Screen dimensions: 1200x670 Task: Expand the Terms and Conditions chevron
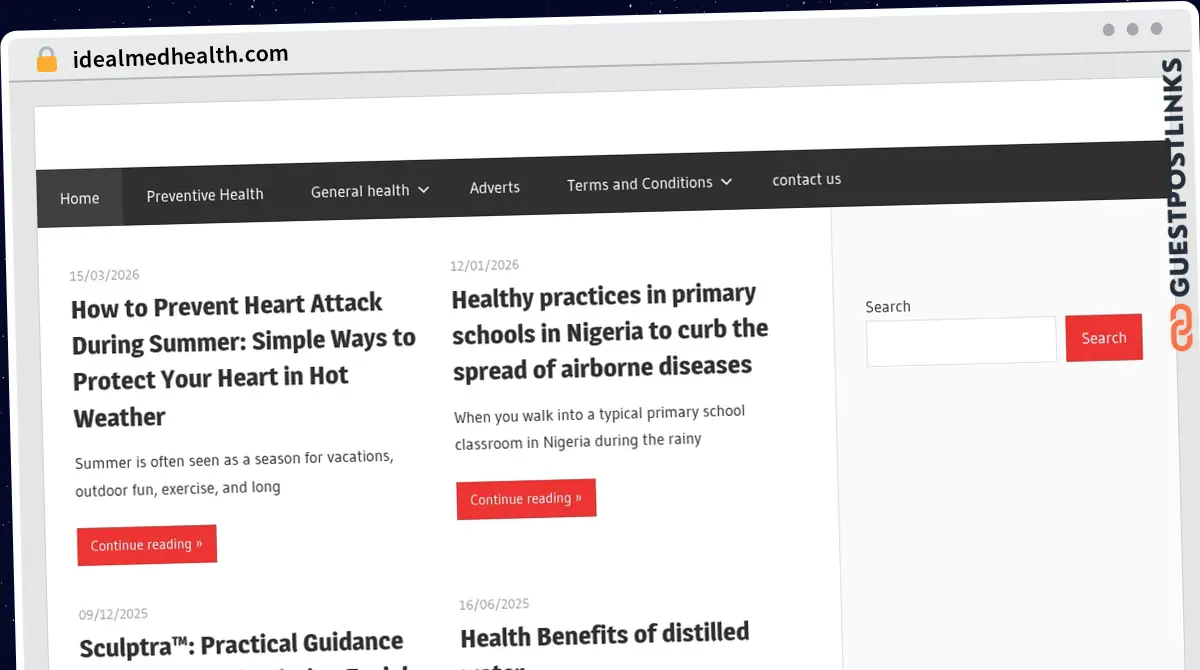click(727, 182)
